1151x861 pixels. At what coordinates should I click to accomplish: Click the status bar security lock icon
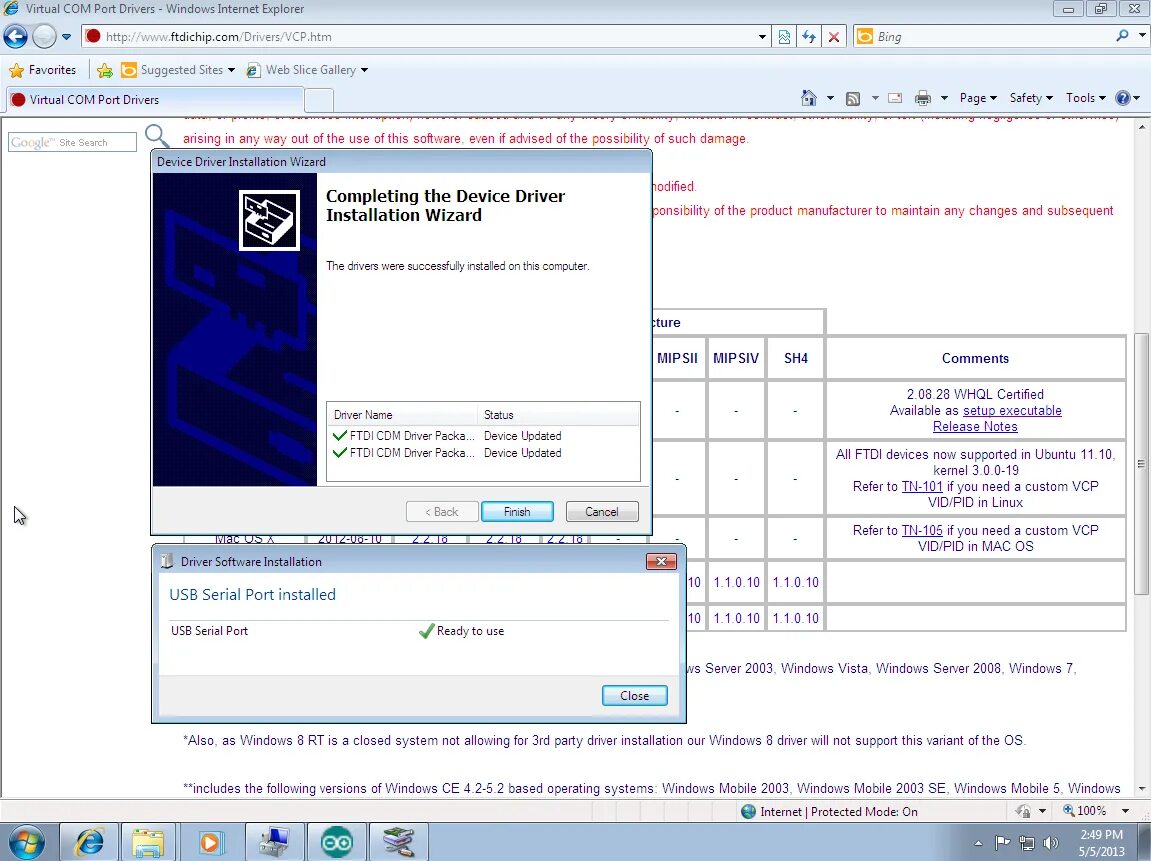(1023, 811)
